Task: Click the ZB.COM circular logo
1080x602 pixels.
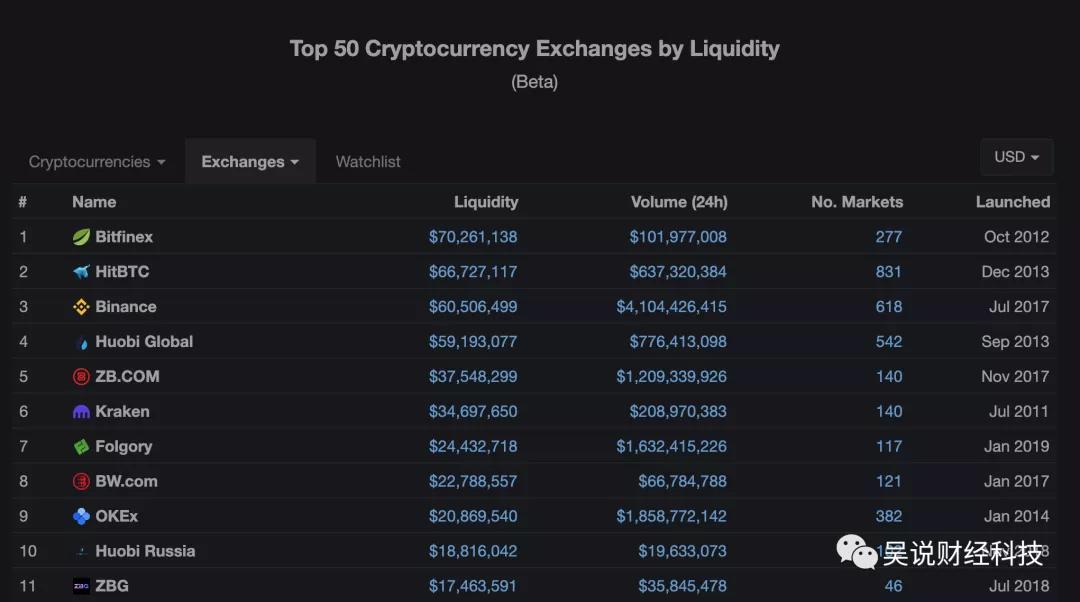Action: pos(82,376)
